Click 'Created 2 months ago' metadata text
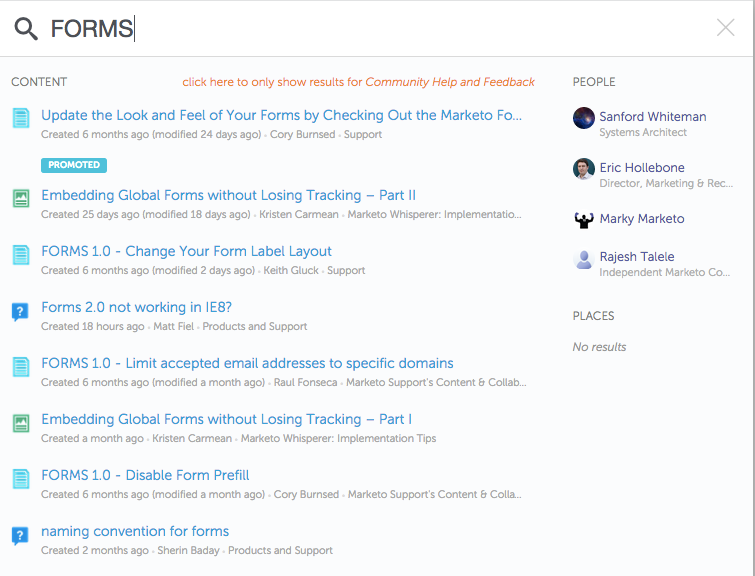 (95, 550)
